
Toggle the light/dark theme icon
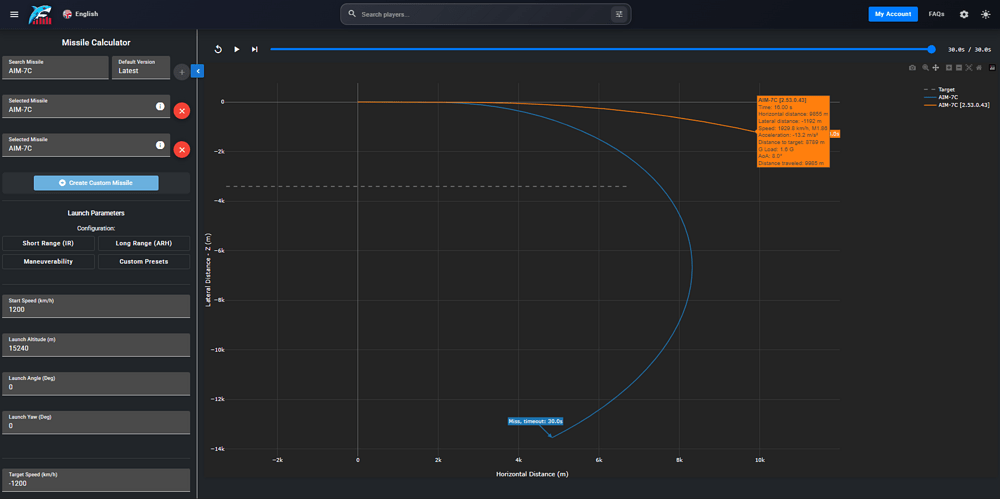click(986, 14)
